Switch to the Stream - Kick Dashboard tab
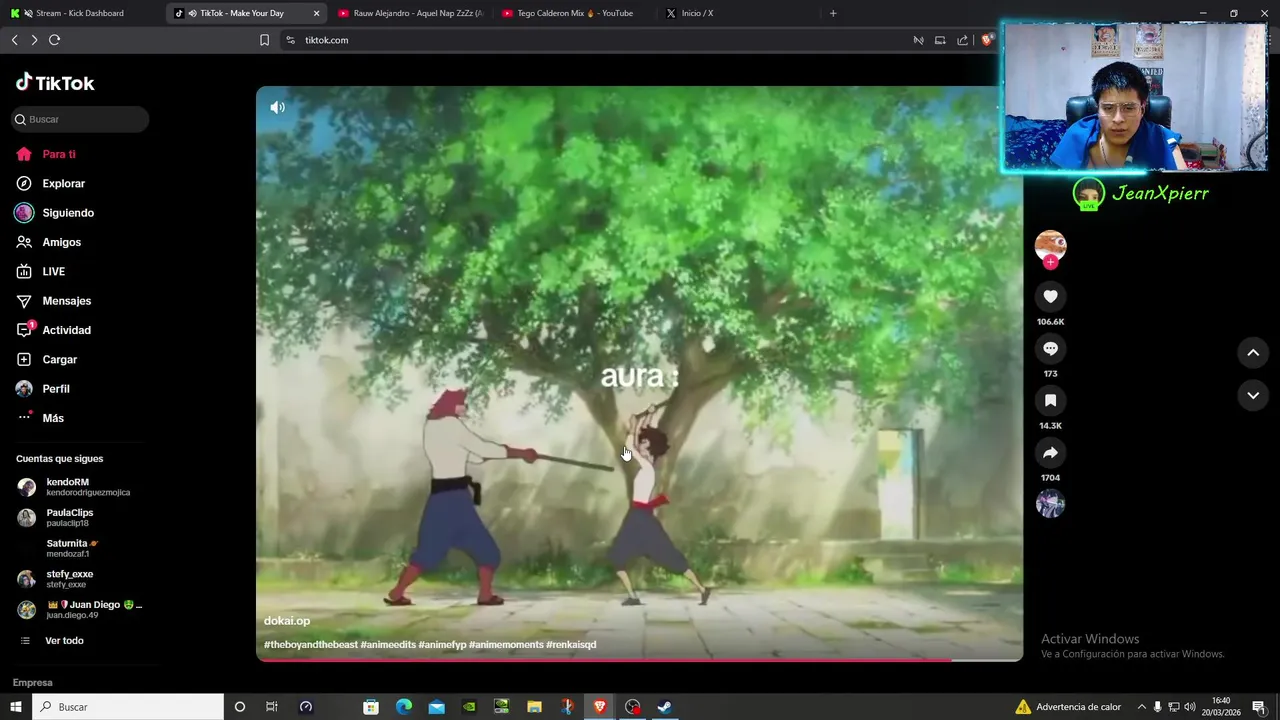Viewport: 1280px width, 720px height. click(80, 13)
